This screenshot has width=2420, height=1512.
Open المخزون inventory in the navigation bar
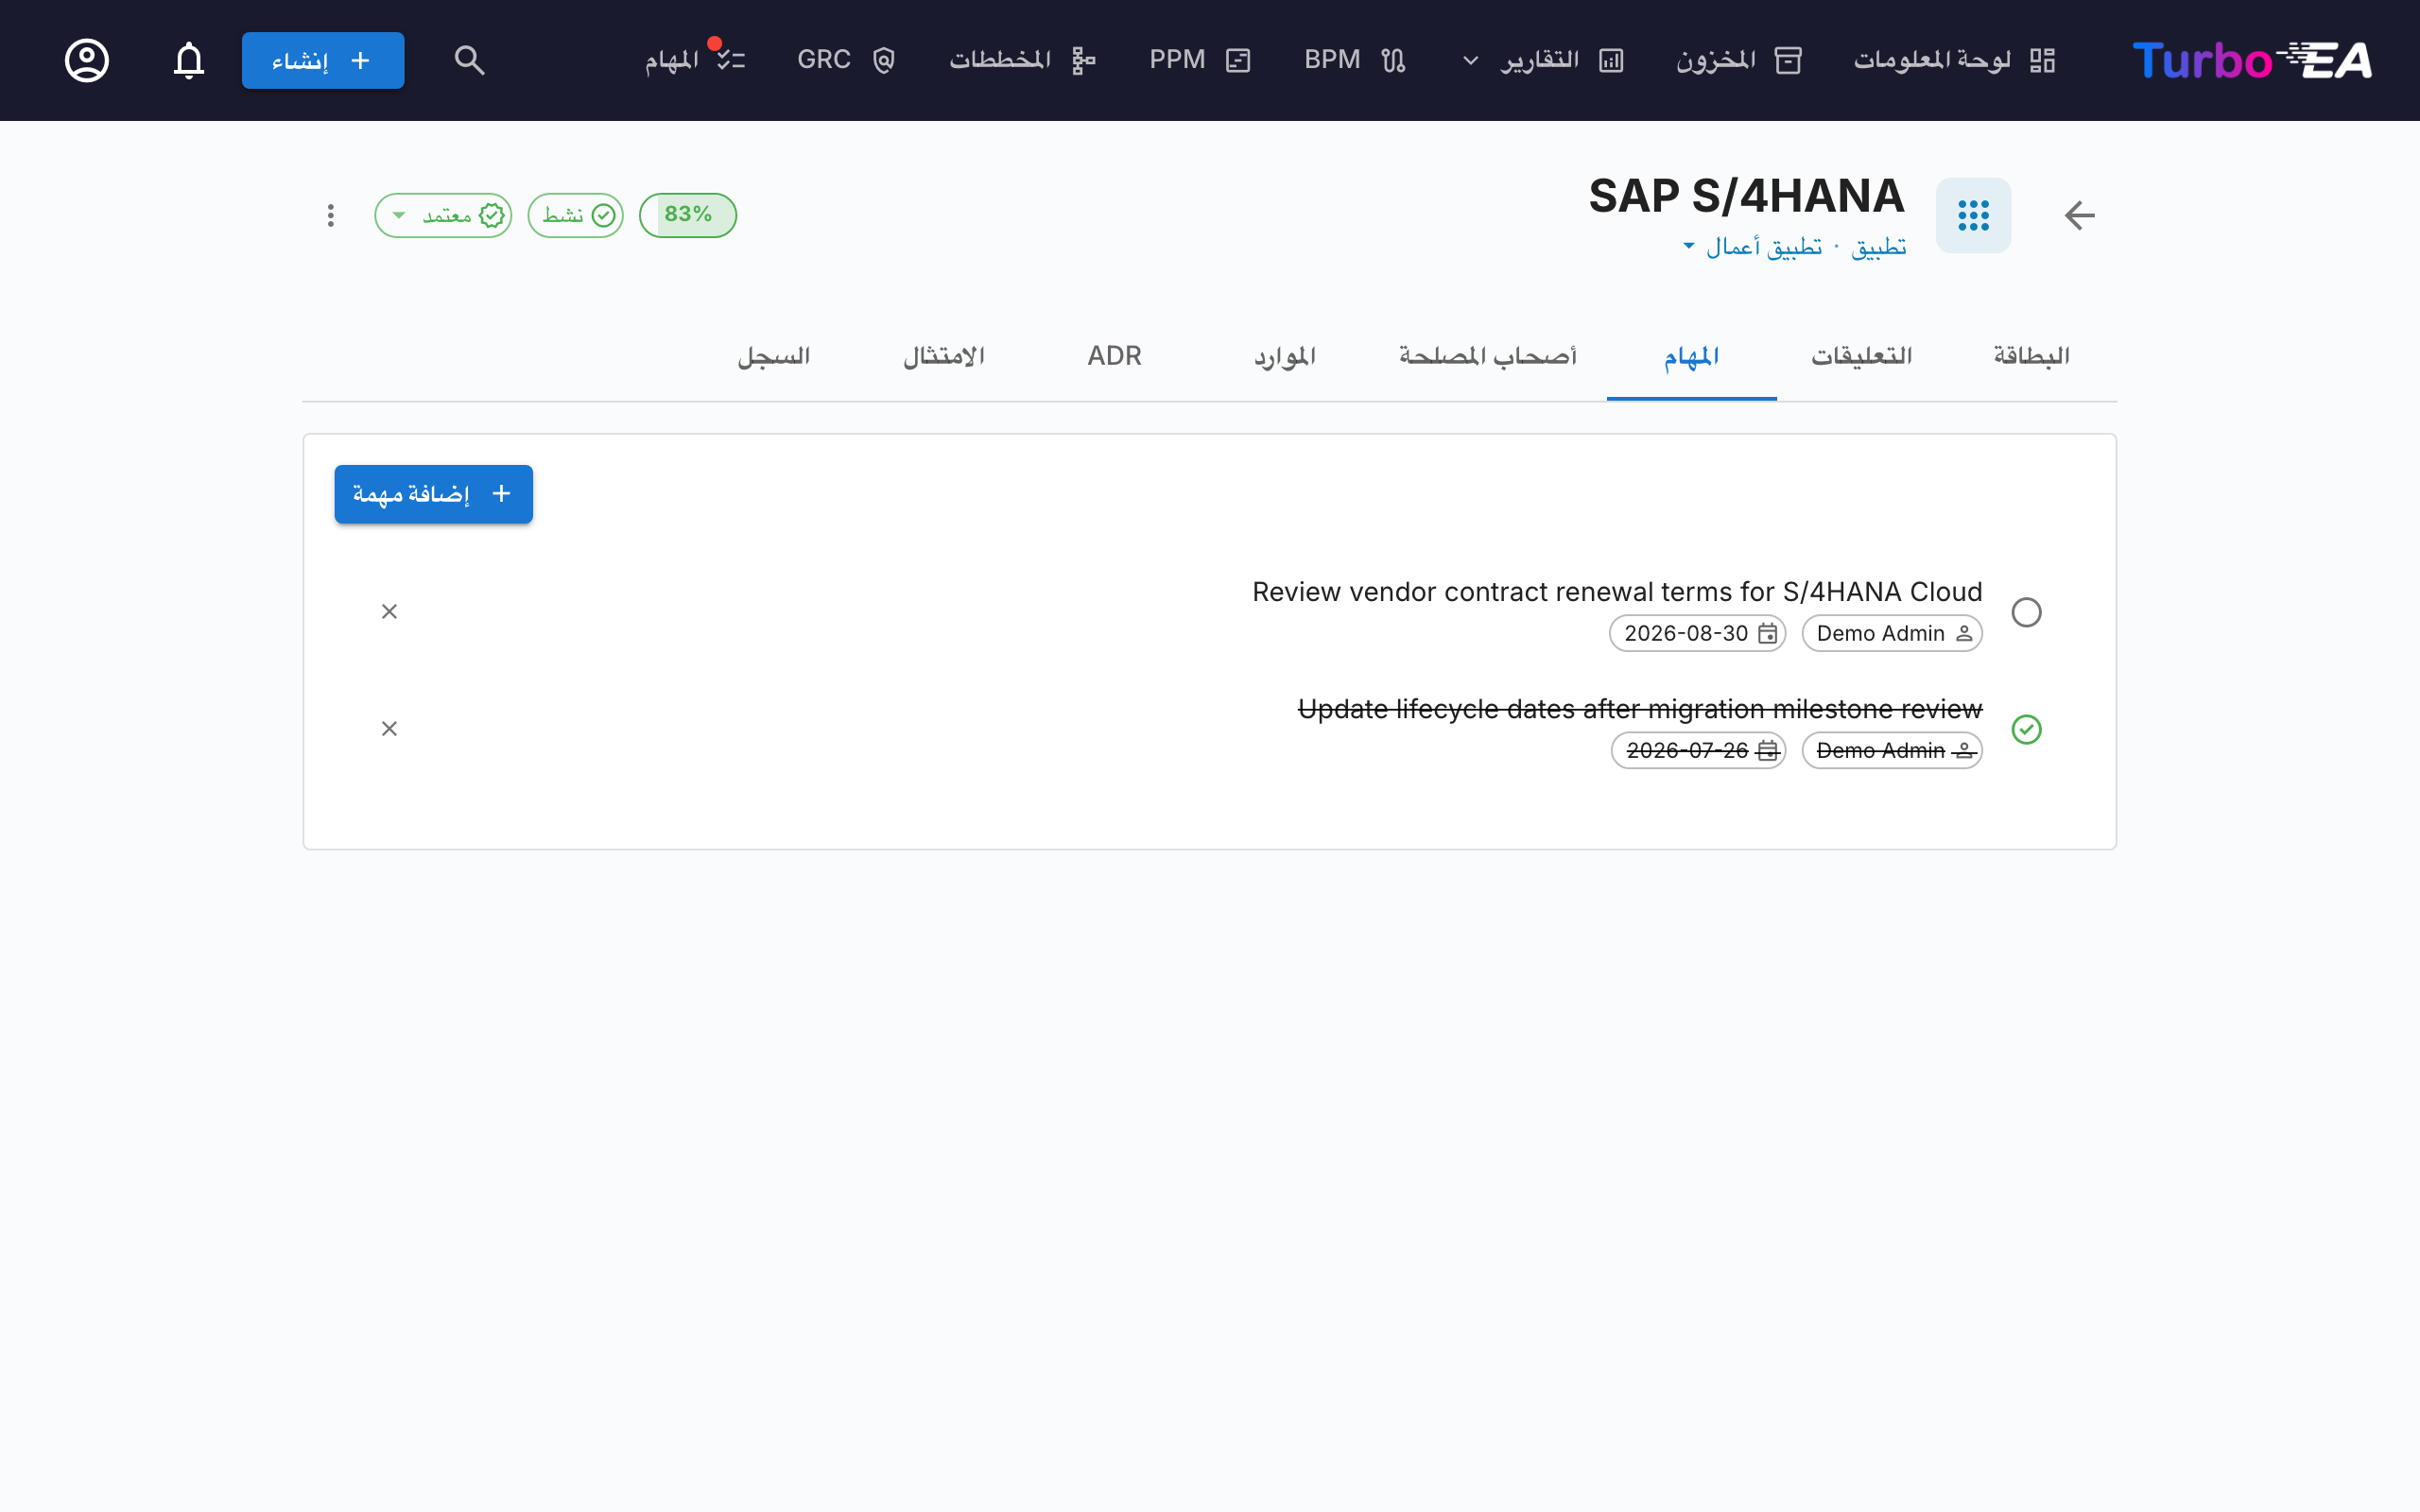pos(1739,60)
